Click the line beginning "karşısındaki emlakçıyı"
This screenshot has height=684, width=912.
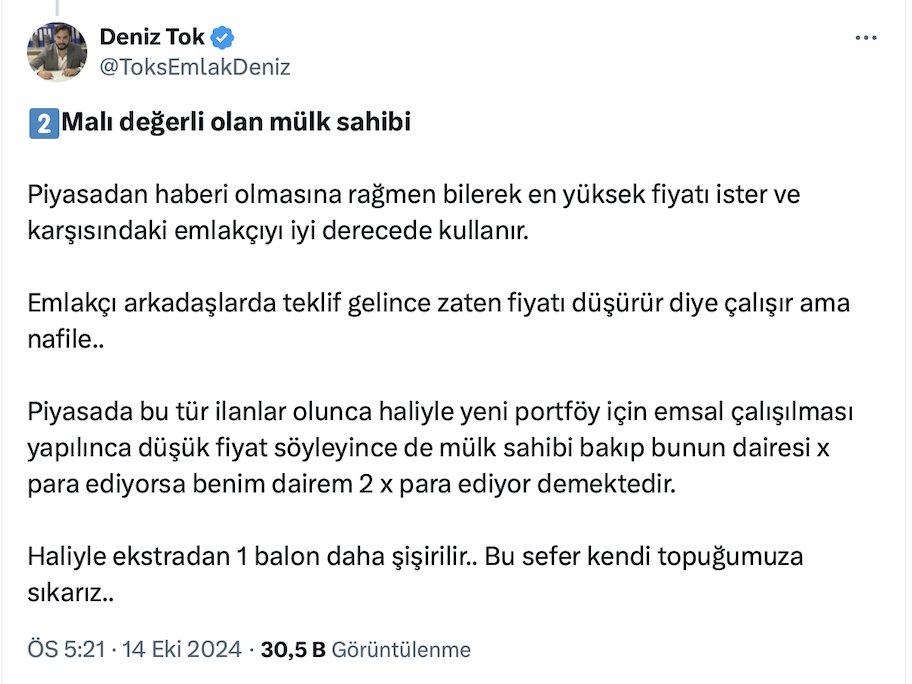click(275, 232)
